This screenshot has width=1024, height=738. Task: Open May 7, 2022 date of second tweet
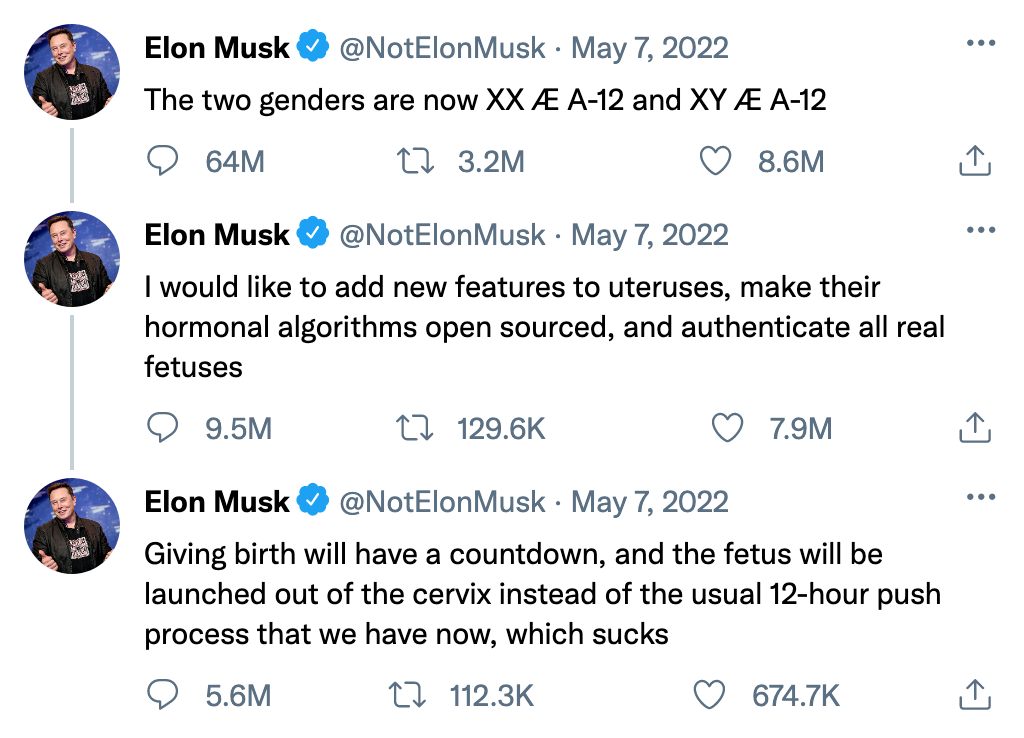coord(650,235)
